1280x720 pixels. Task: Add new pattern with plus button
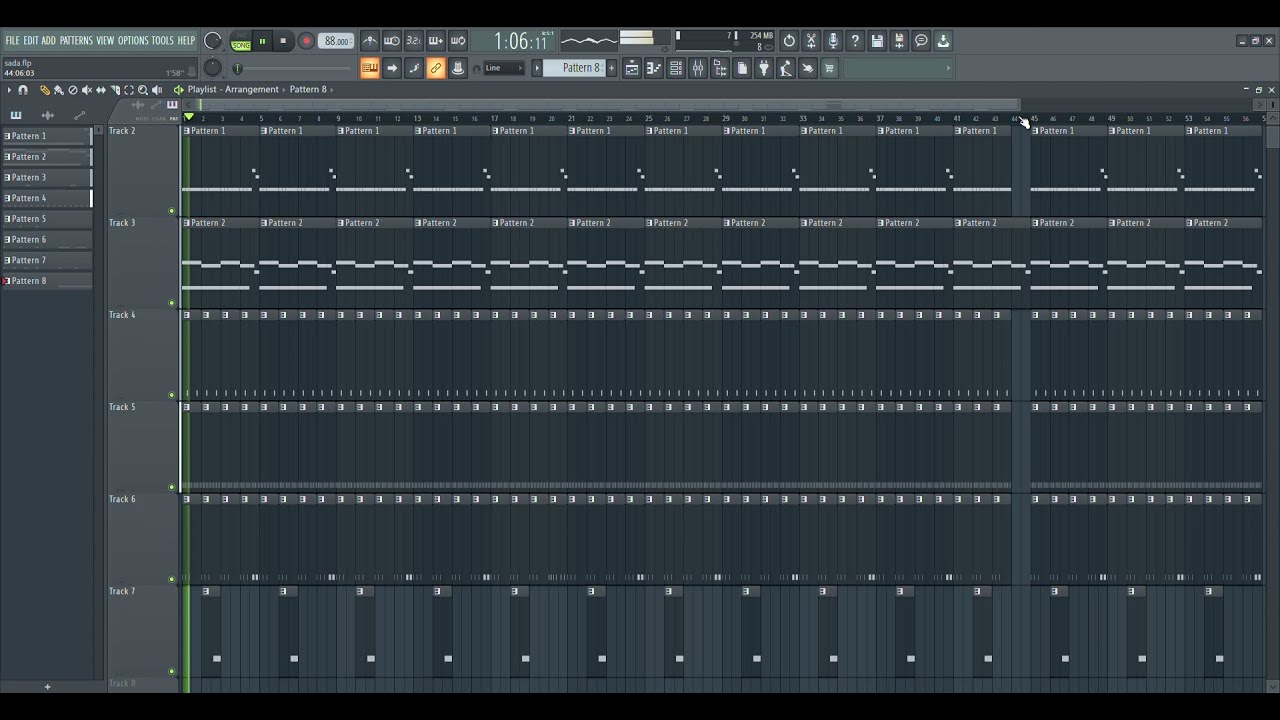pos(612,68)
